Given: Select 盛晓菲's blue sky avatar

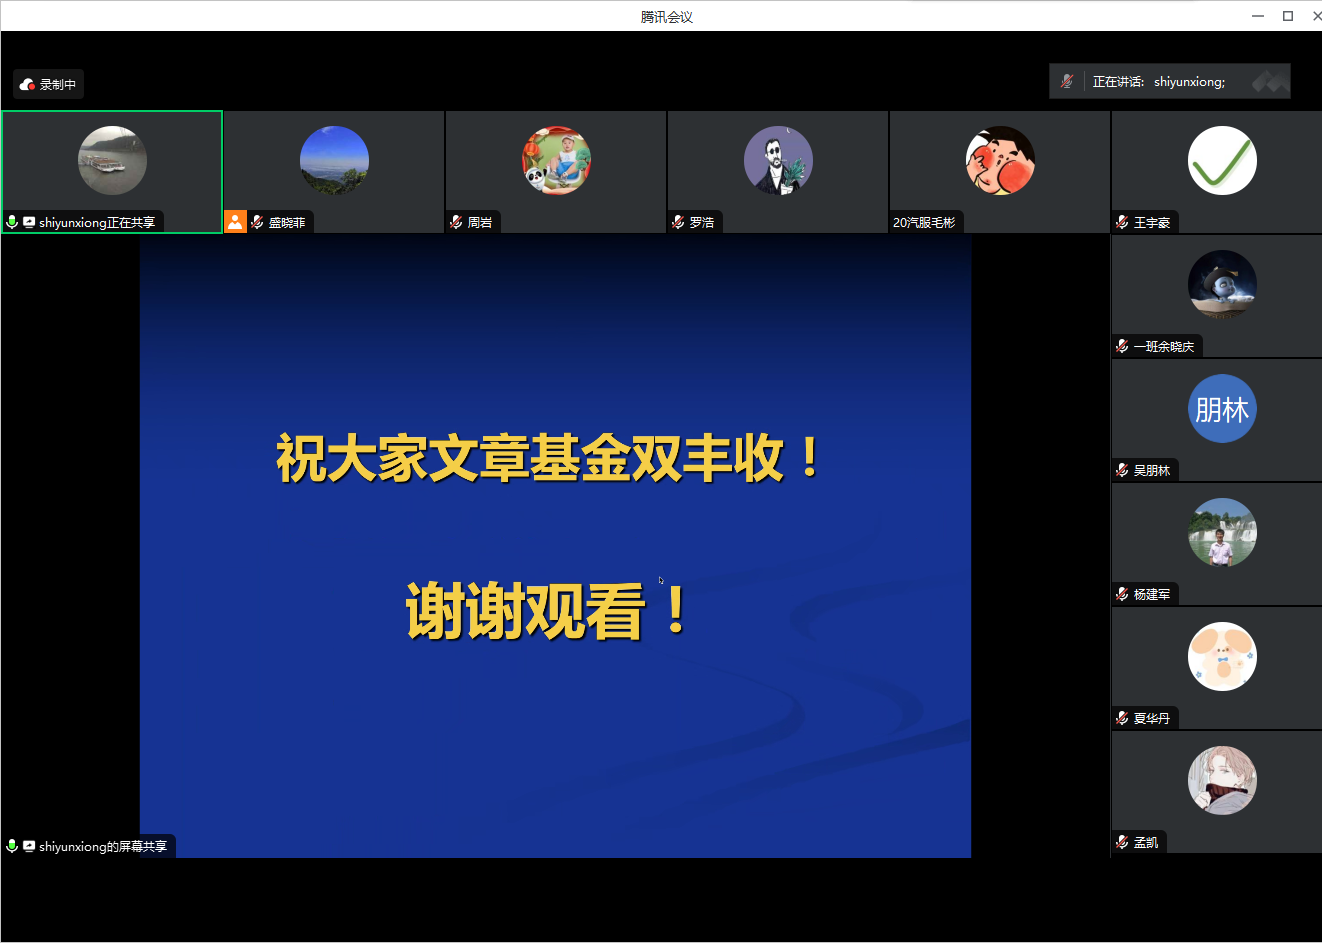Looking at the screenshot, I should (334, 160).
